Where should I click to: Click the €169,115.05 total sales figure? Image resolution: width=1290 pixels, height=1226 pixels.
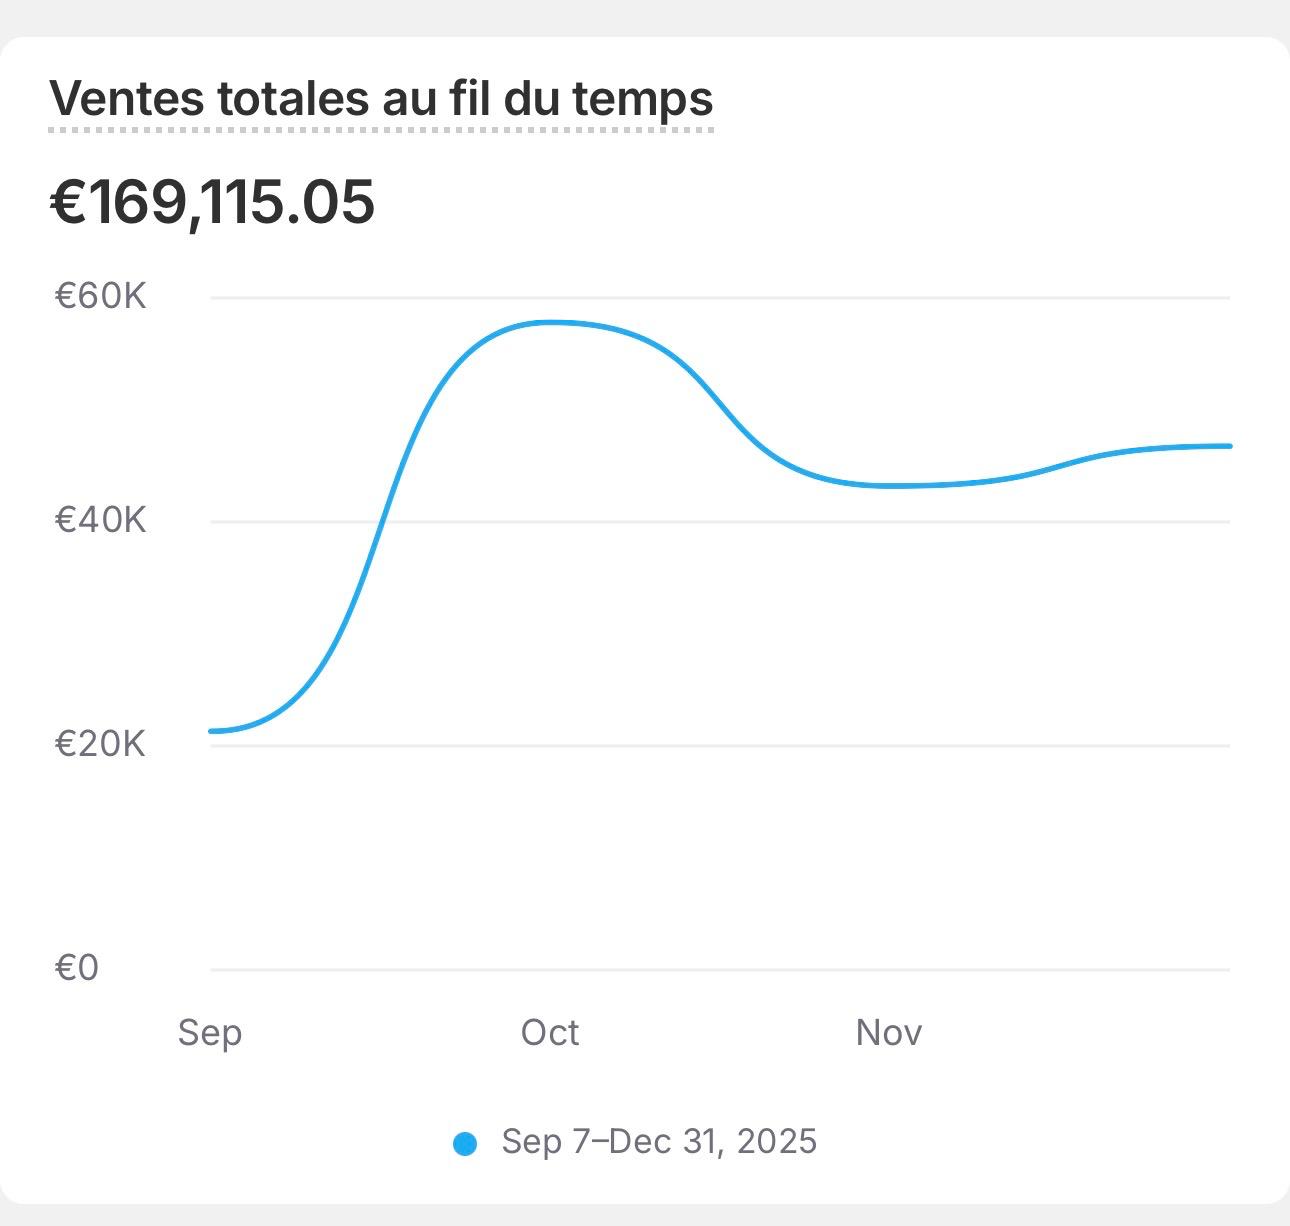tap(212, 201)
